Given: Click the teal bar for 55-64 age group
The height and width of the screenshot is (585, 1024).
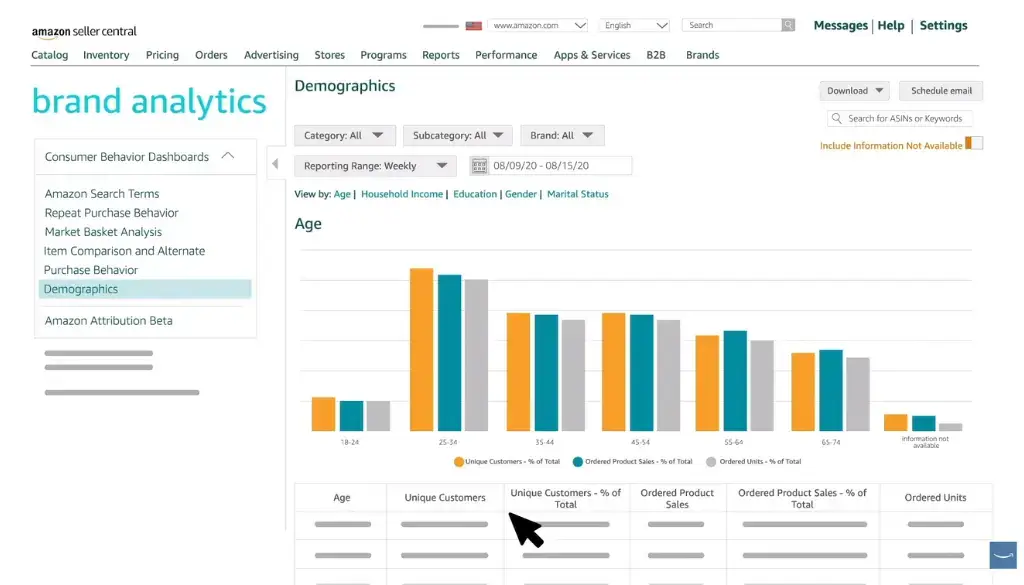Looking at the screenshot, I should [735, 381].
